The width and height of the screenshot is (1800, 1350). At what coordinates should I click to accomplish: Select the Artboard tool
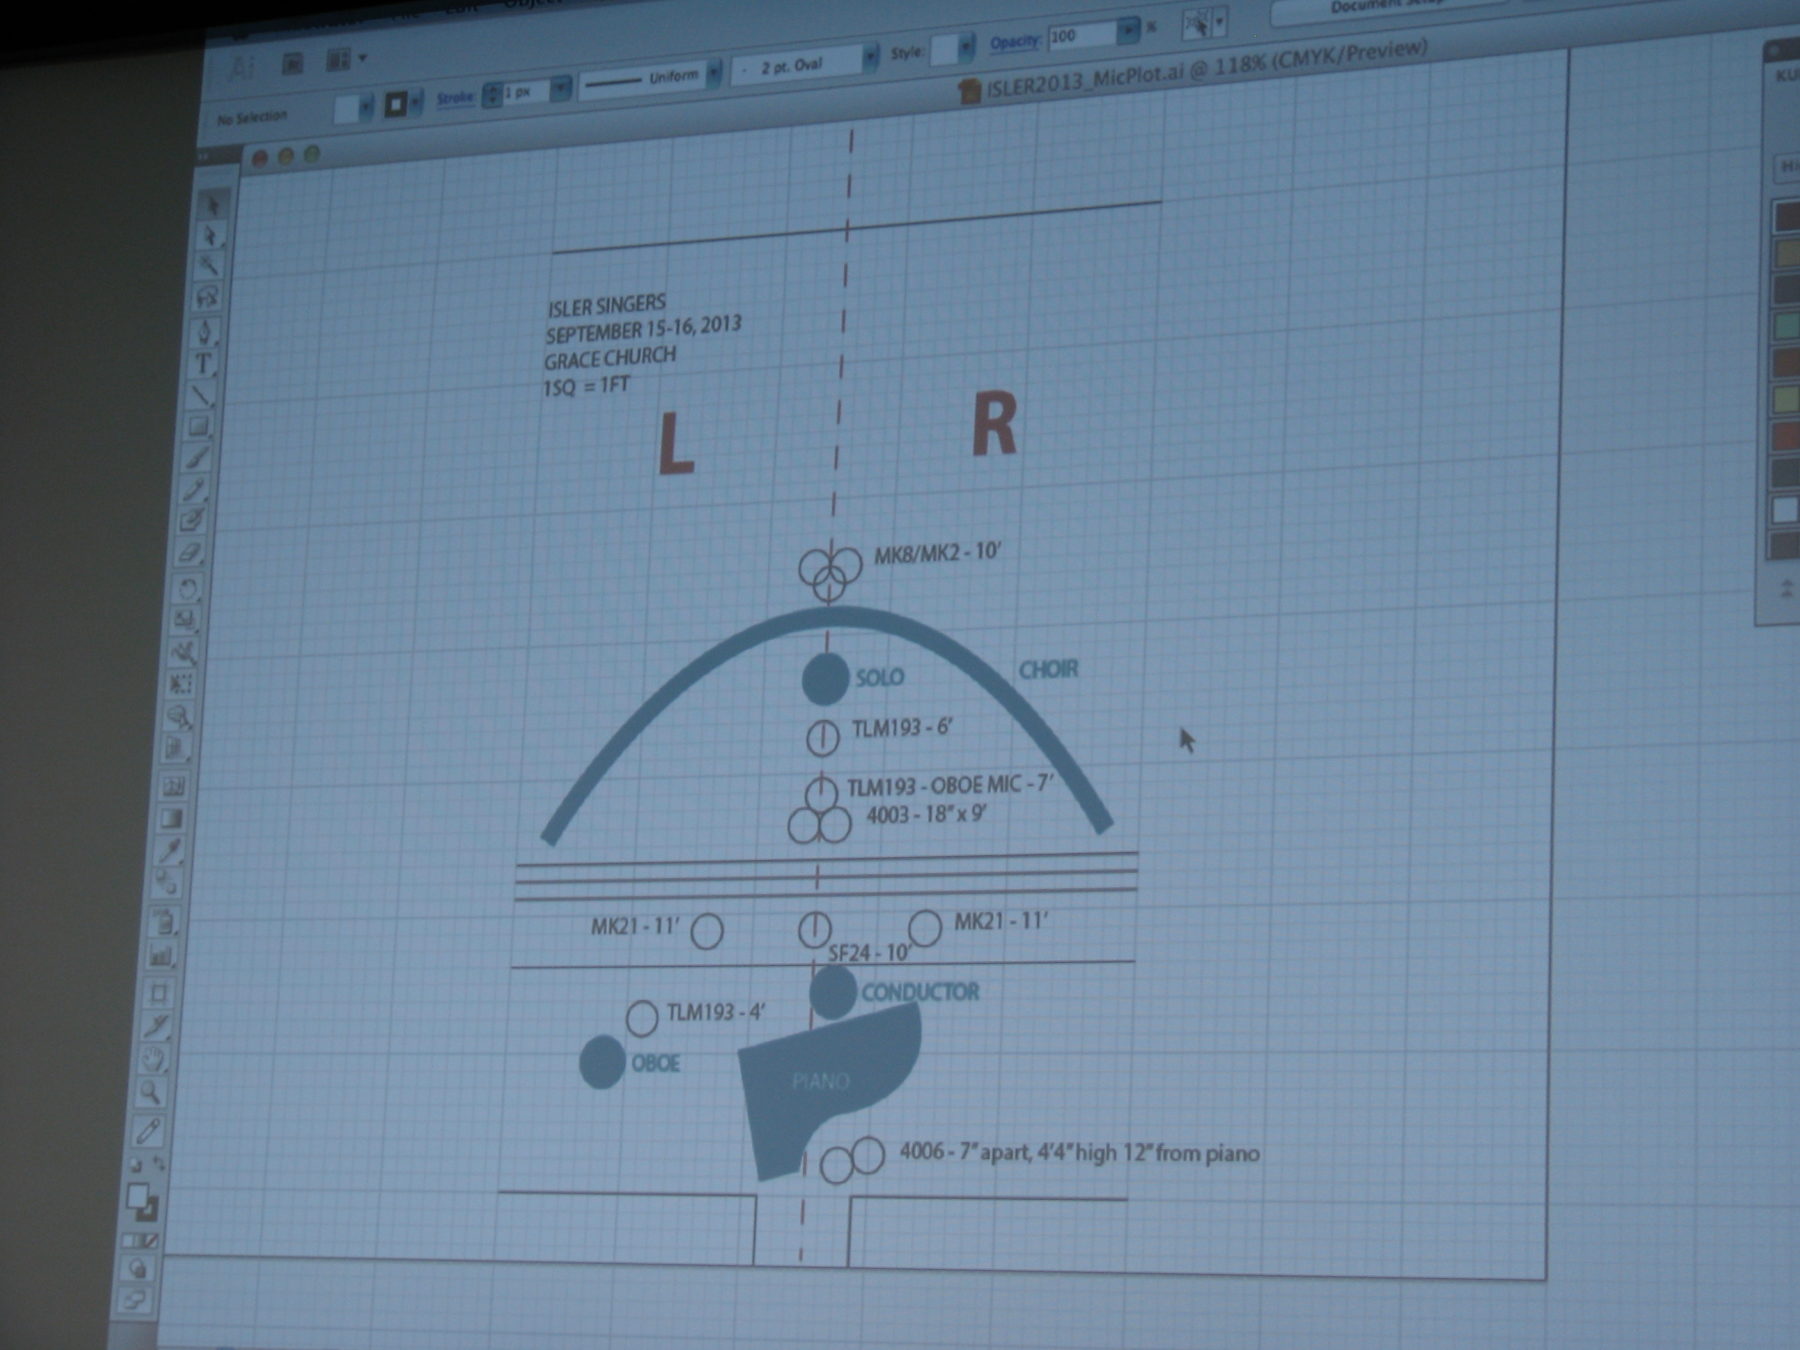[x=160, y=993]
